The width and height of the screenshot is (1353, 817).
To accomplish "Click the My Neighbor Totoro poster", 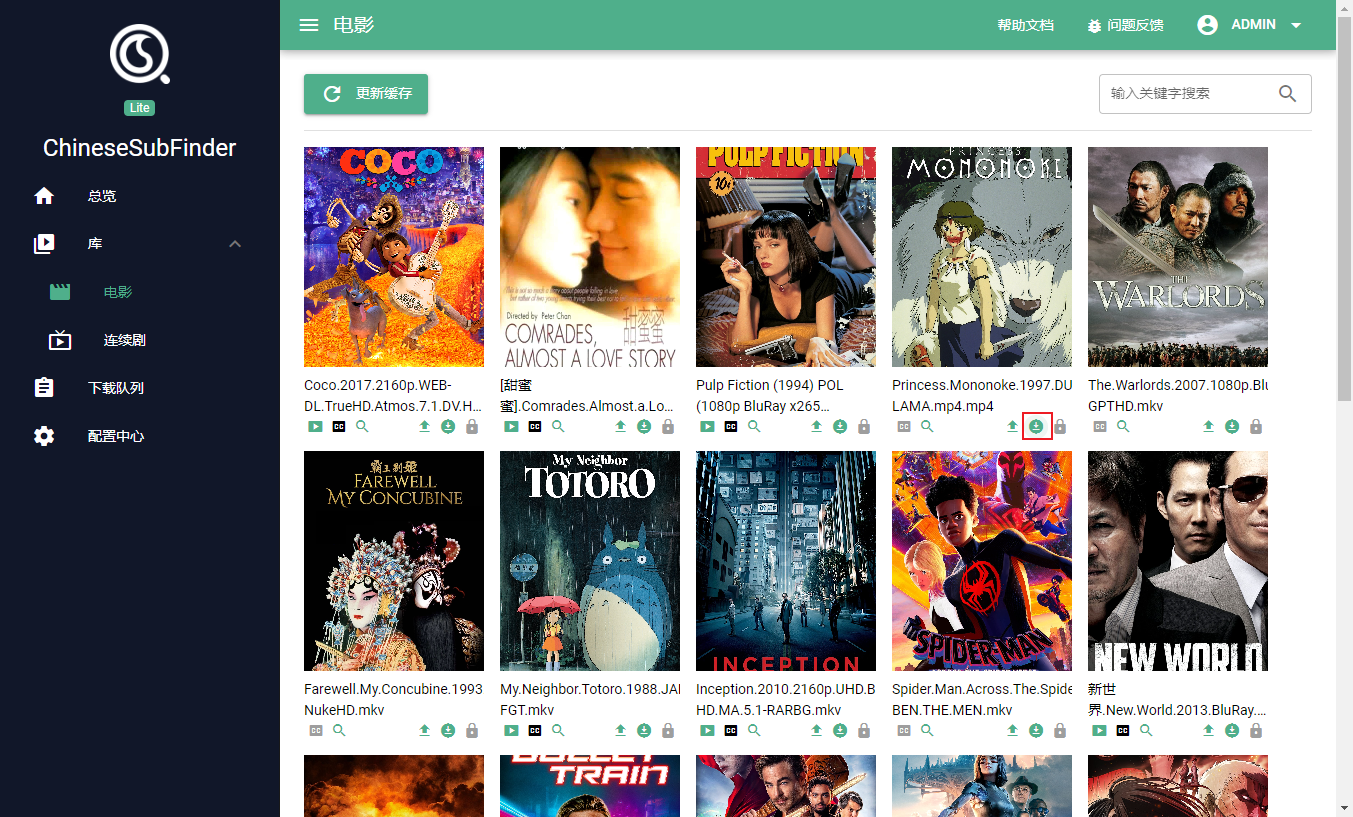I will [x=590, y=561].
